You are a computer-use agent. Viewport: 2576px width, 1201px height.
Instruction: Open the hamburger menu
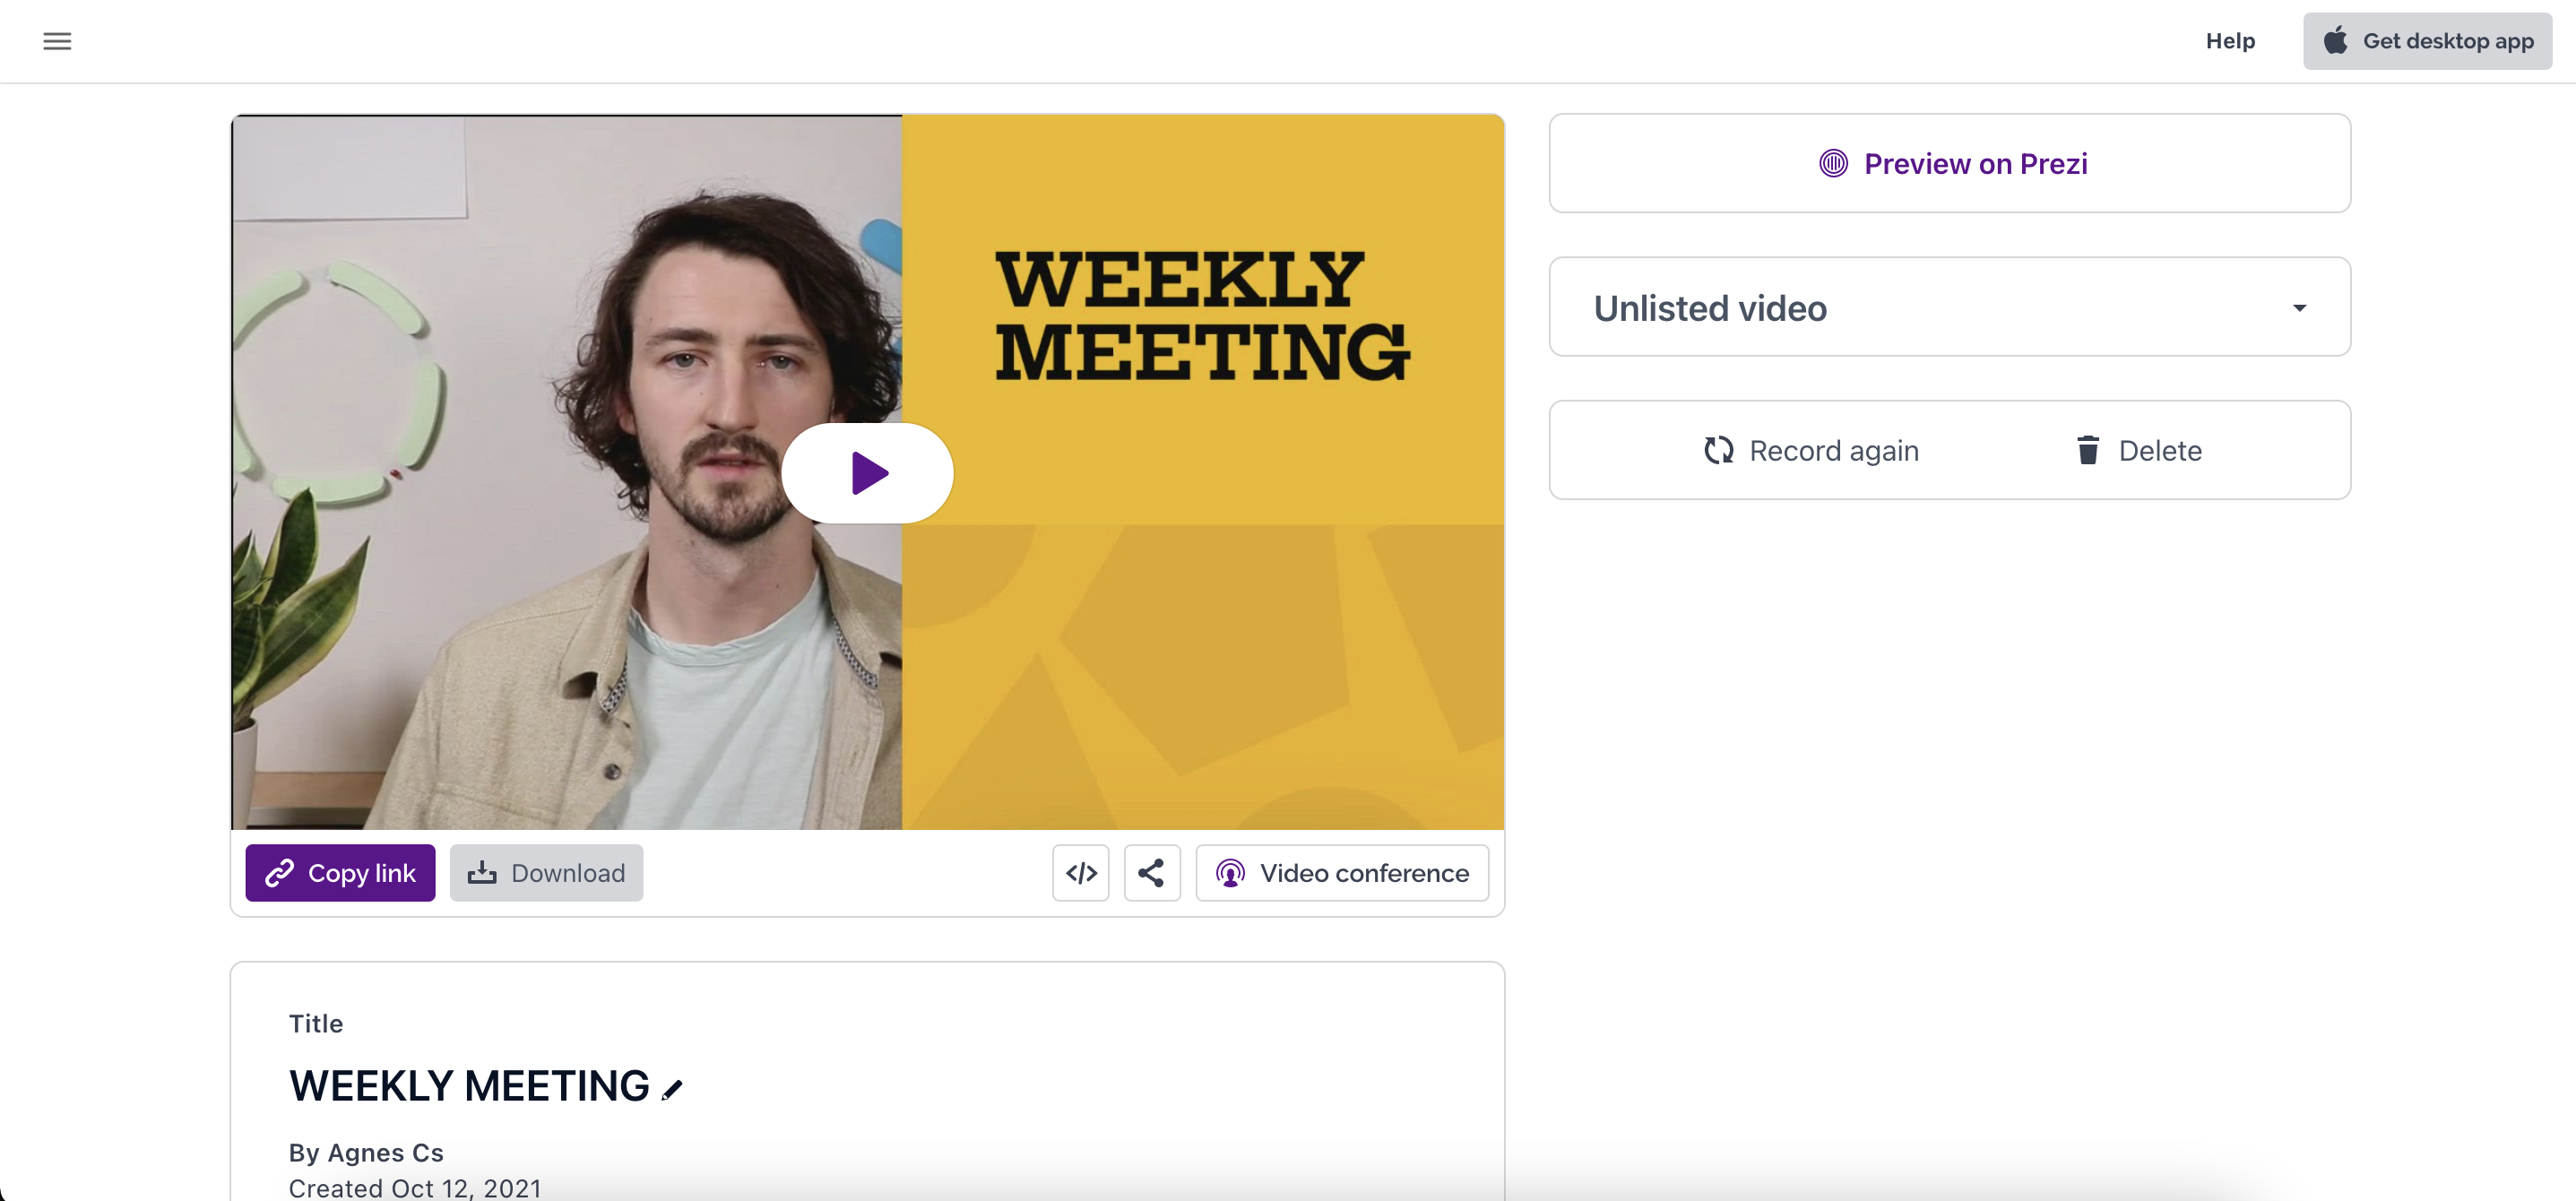(x=57, y=41)
